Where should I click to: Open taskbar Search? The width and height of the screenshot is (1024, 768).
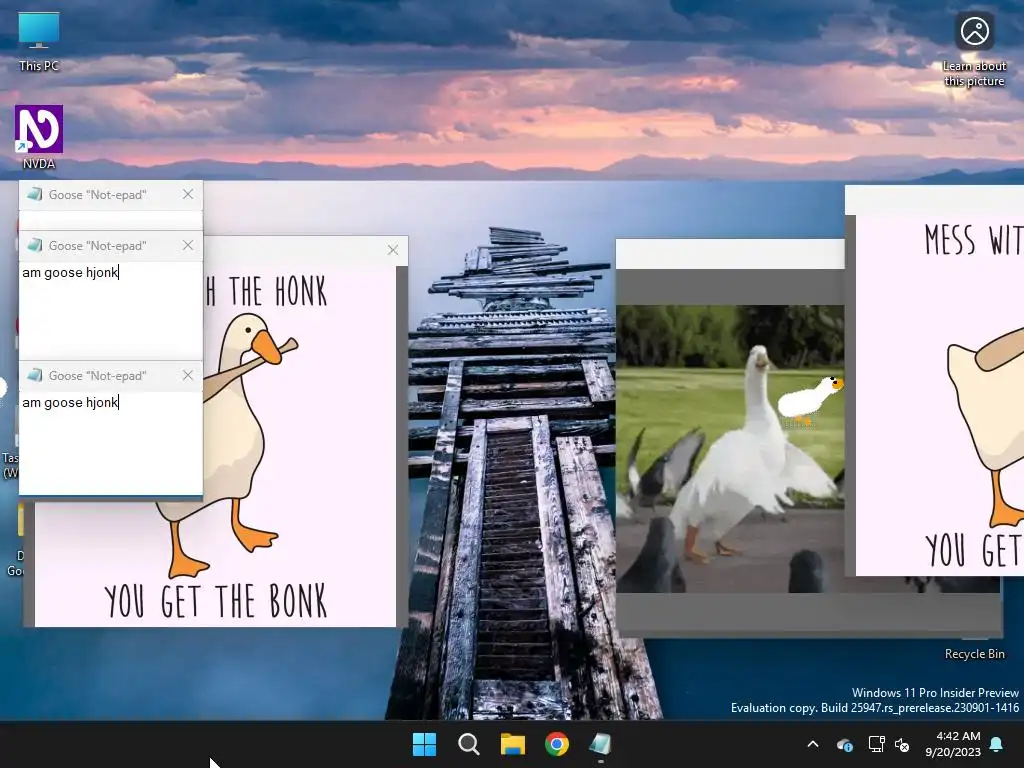tap(469, 744)
